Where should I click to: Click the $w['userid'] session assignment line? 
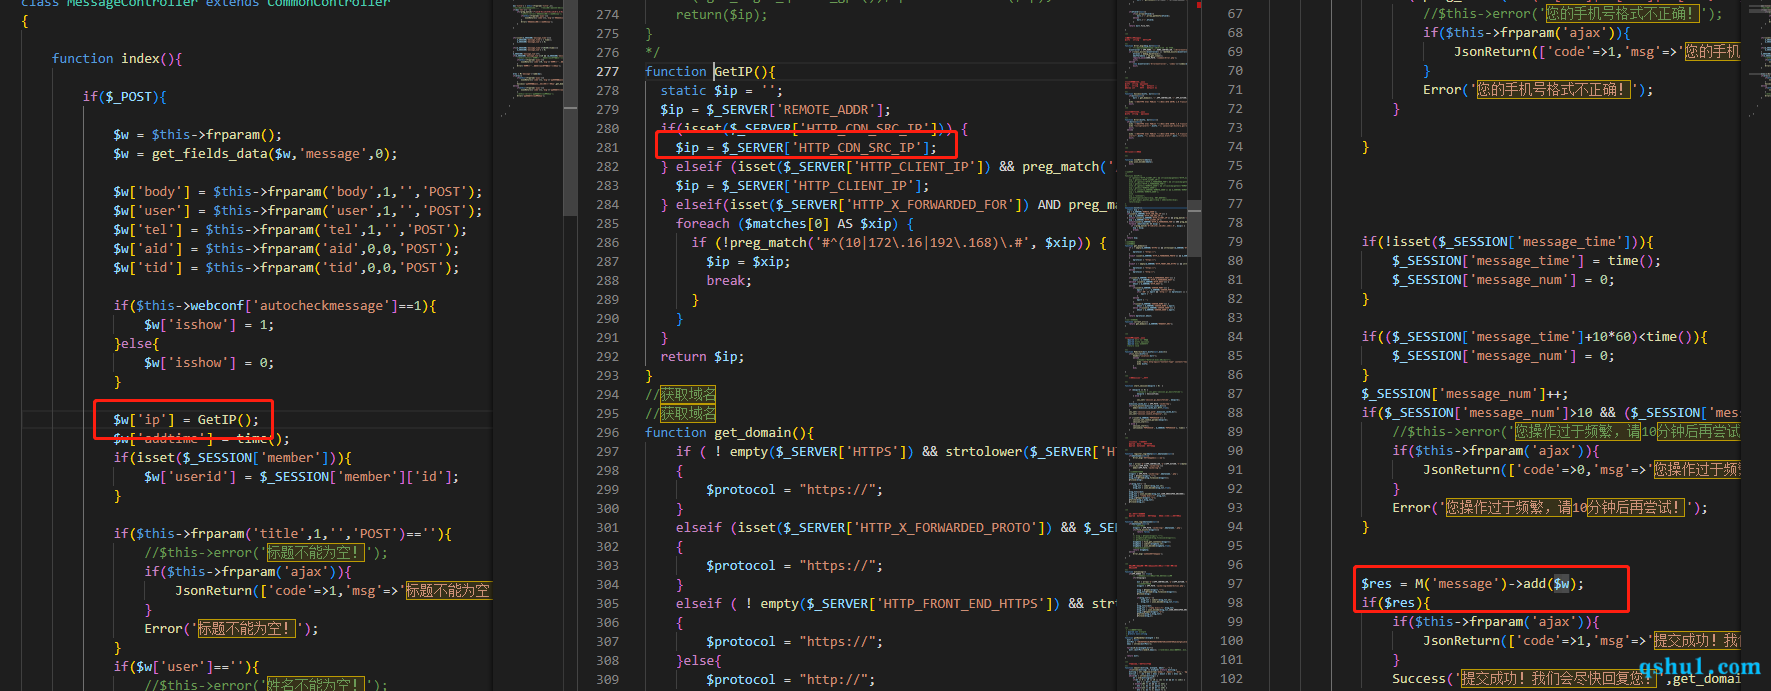tap(301, 476)
